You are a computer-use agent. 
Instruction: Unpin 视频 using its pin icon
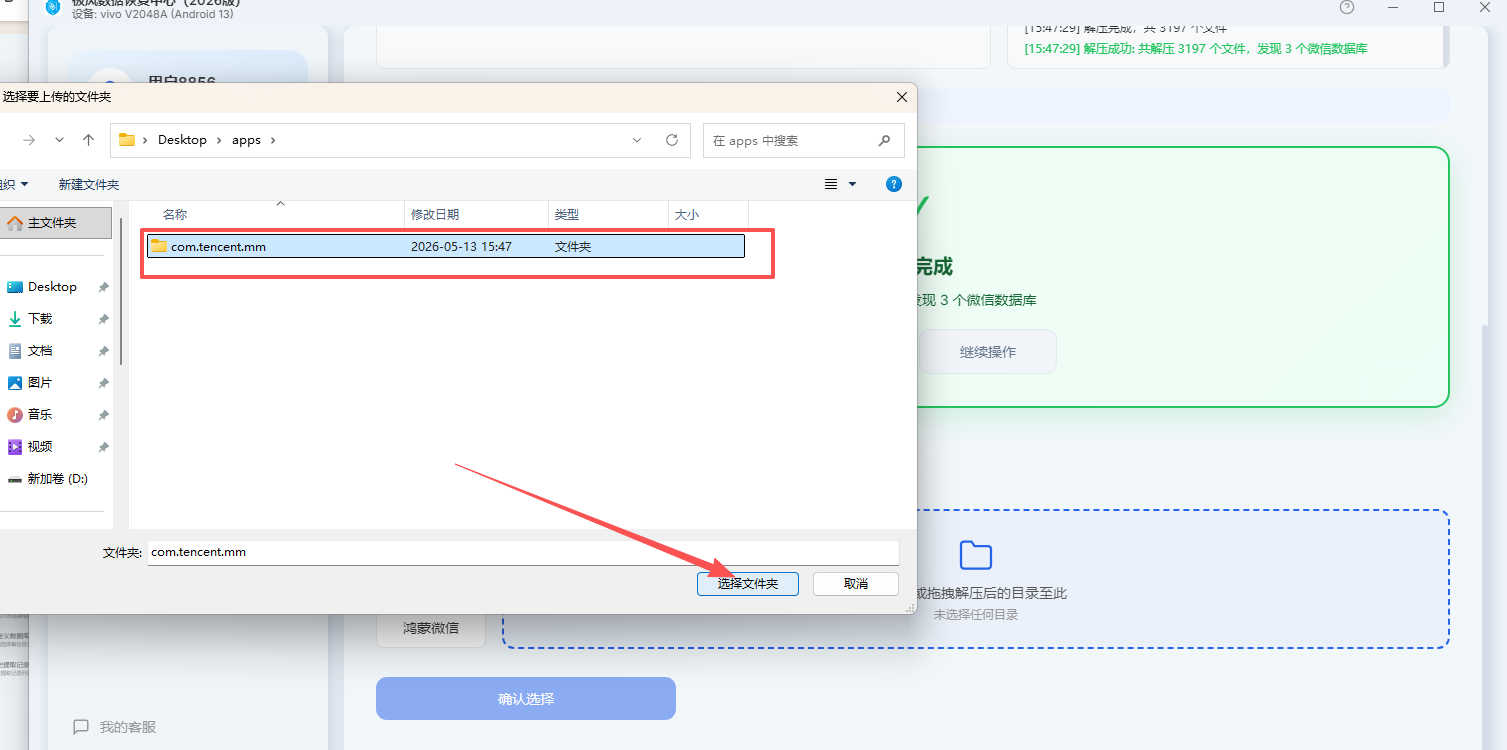[x=103, y=447]
